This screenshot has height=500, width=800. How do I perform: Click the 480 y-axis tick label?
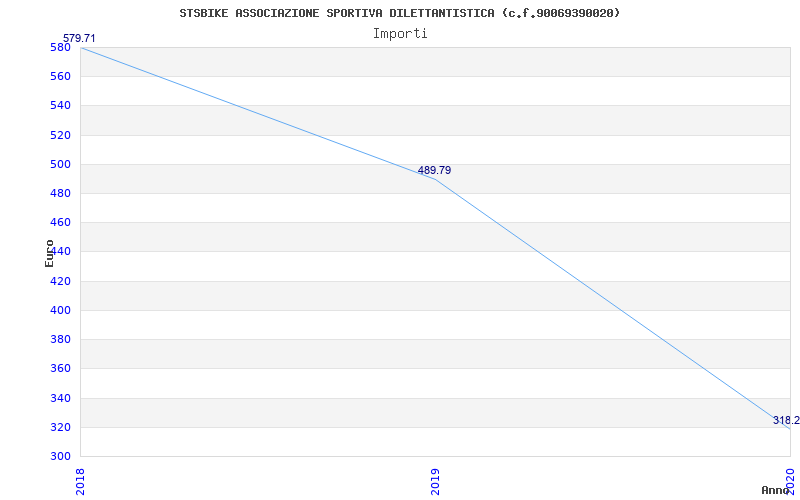(x=60, y=193)
